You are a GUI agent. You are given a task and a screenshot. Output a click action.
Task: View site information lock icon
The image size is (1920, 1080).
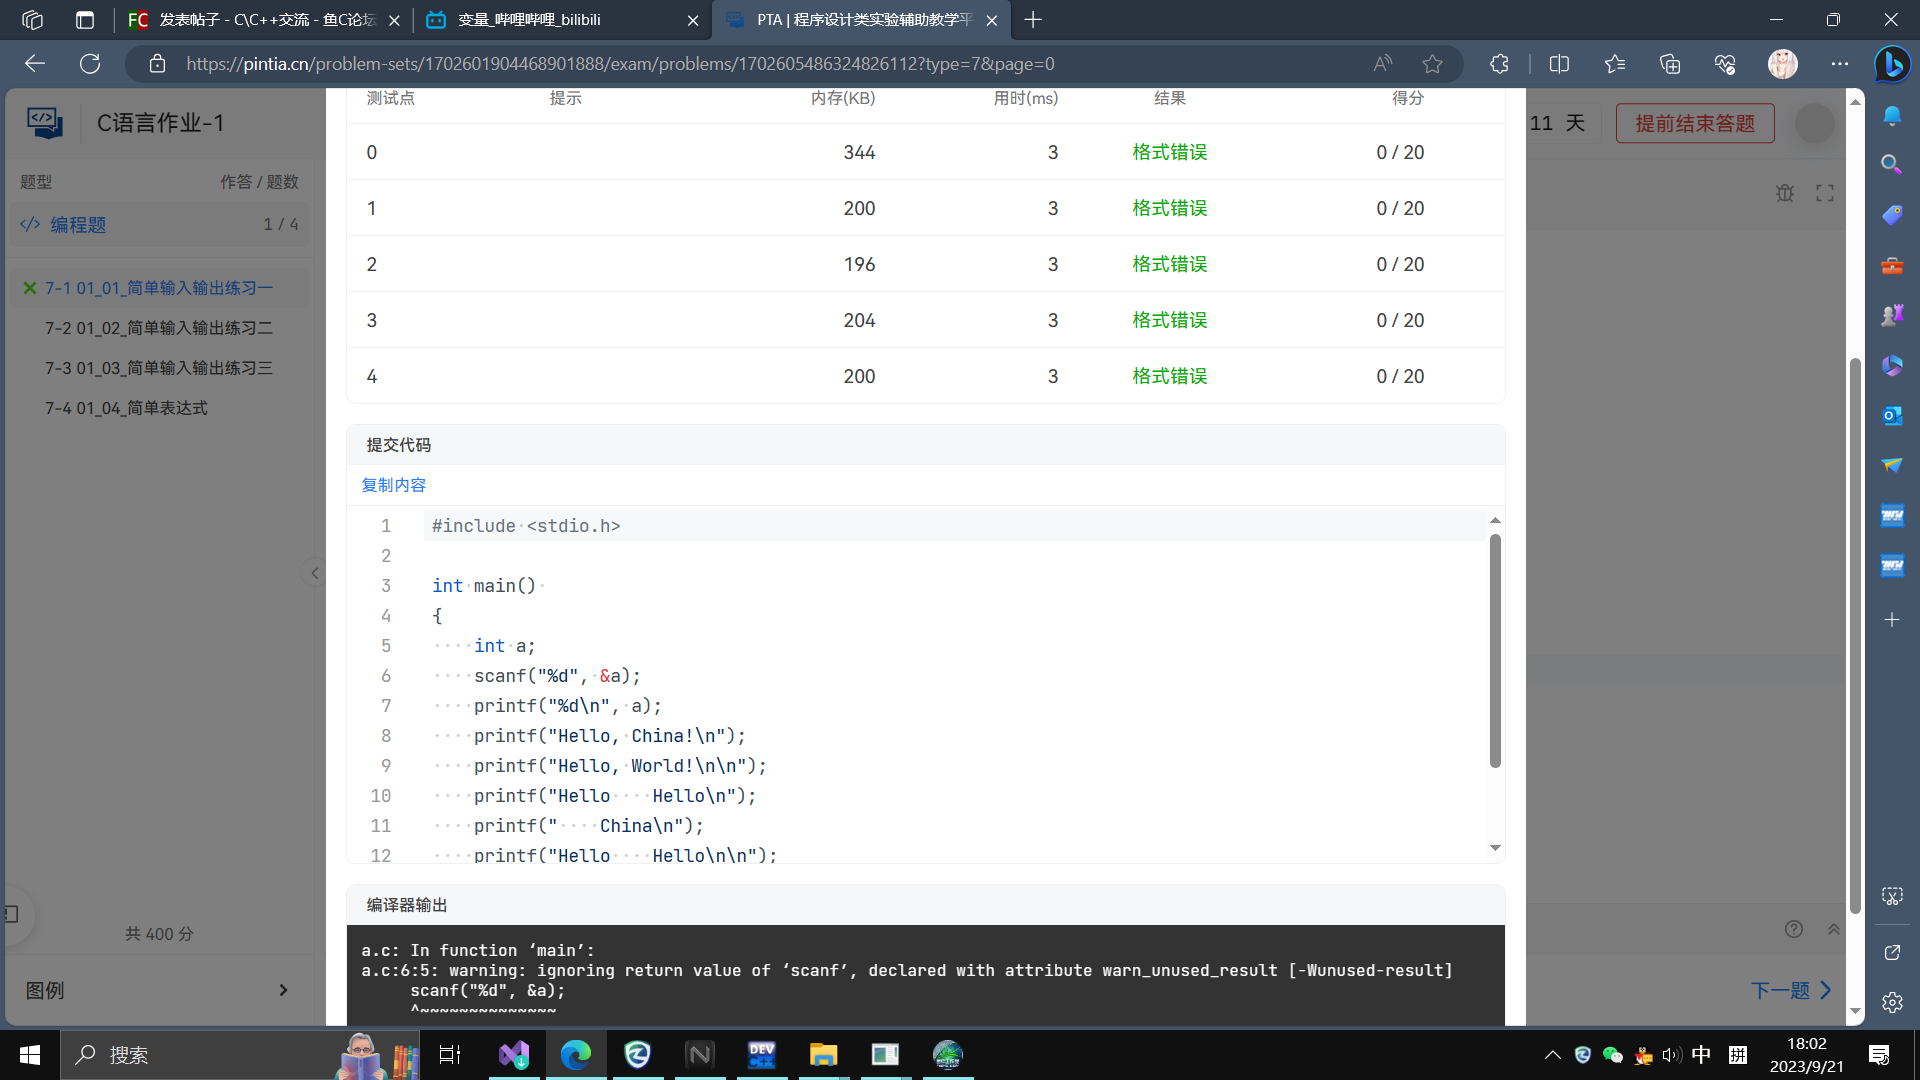click(x=157, y=64)
